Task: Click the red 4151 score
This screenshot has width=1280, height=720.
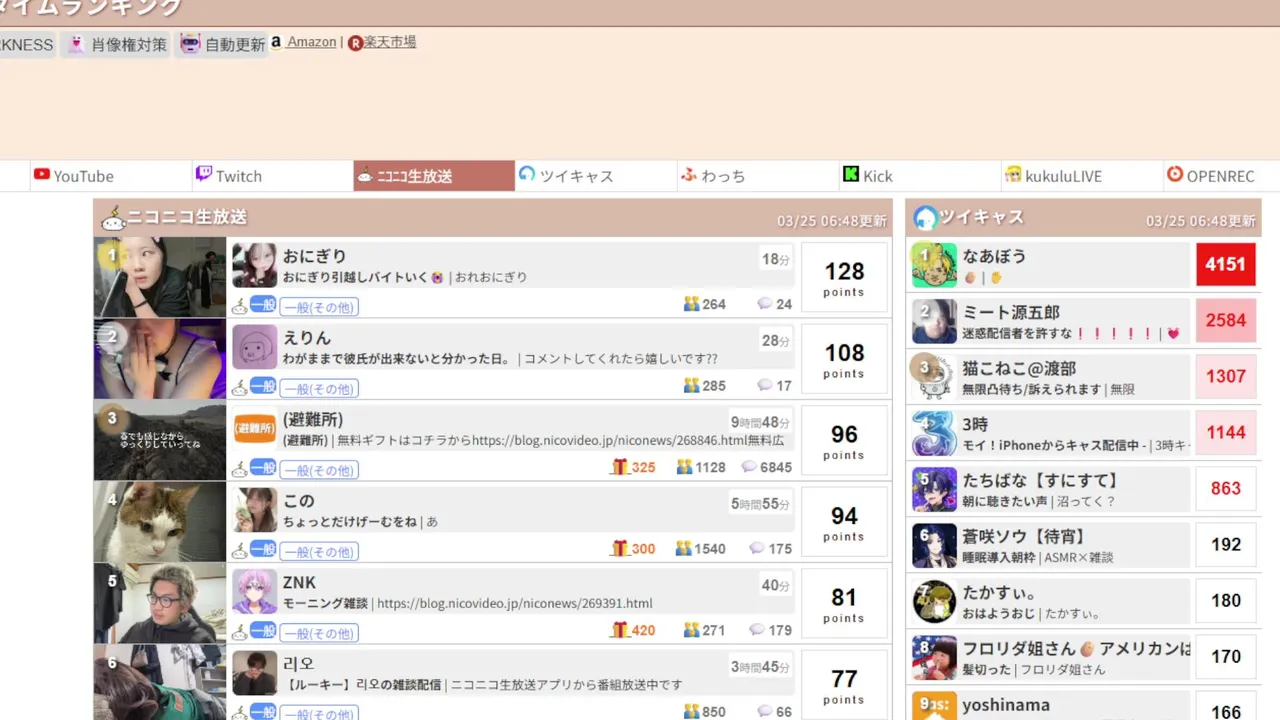Action: click(x=1226, y=265)
